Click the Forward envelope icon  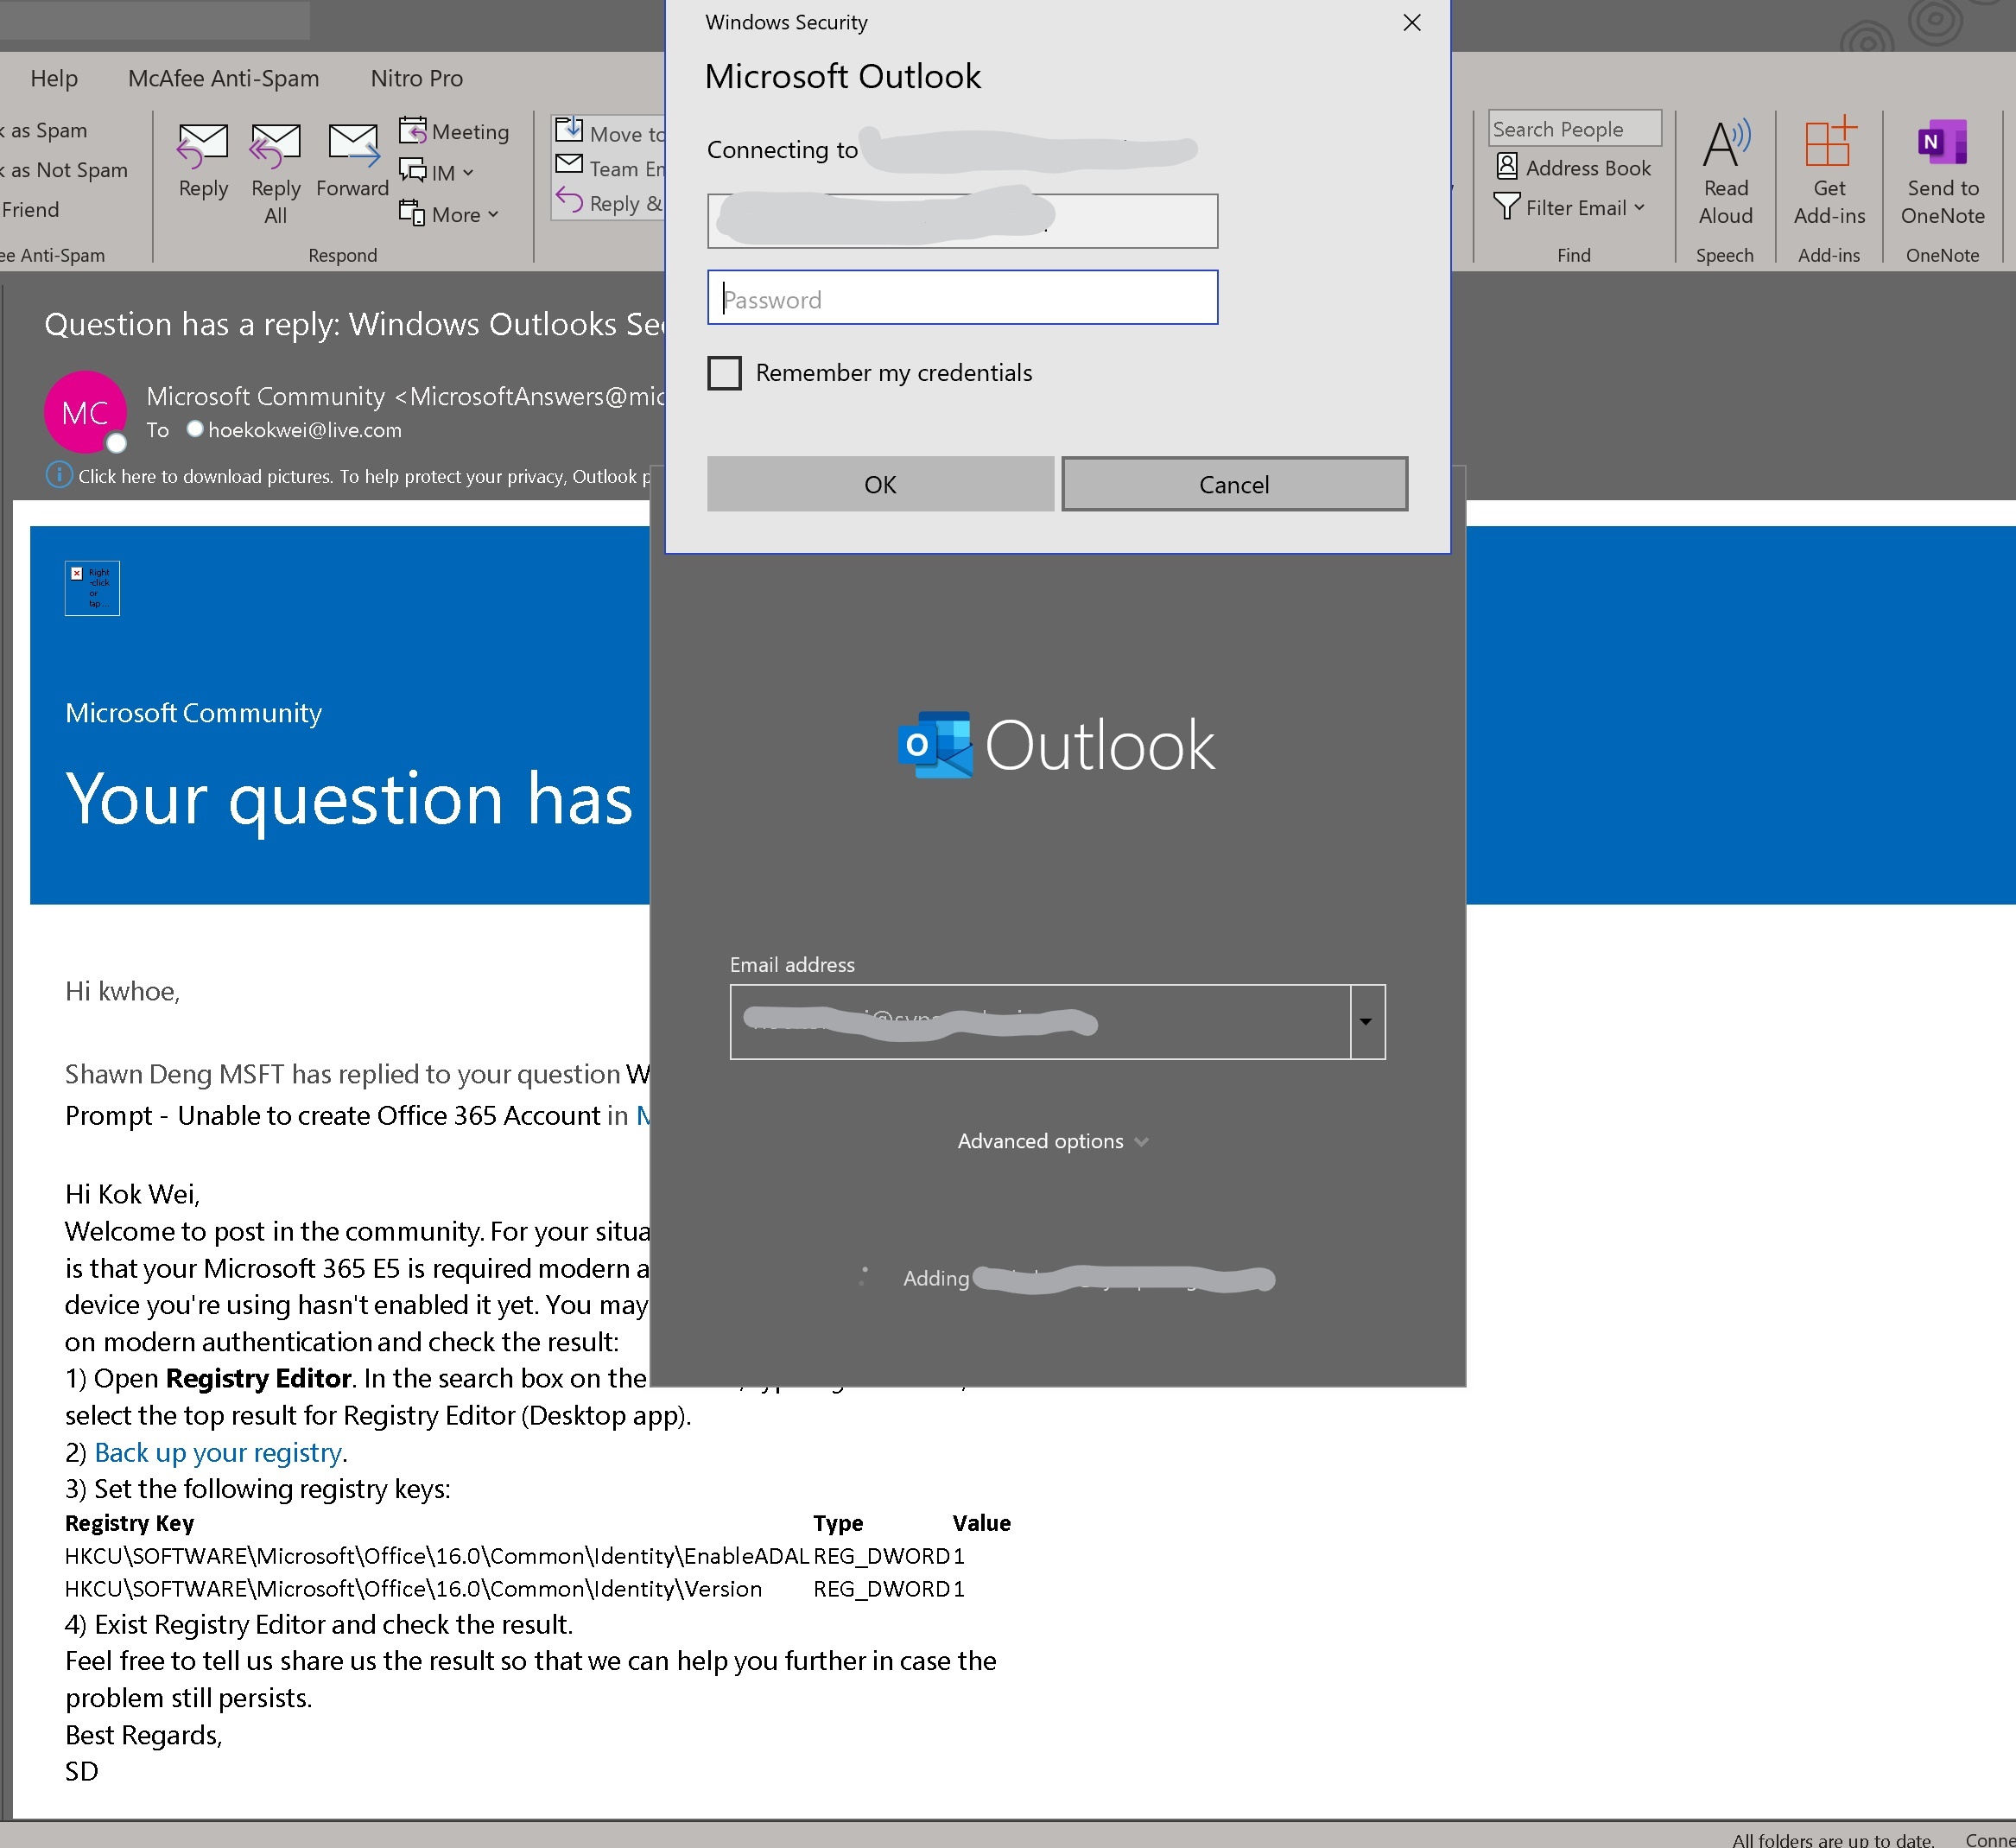point(353,146)
